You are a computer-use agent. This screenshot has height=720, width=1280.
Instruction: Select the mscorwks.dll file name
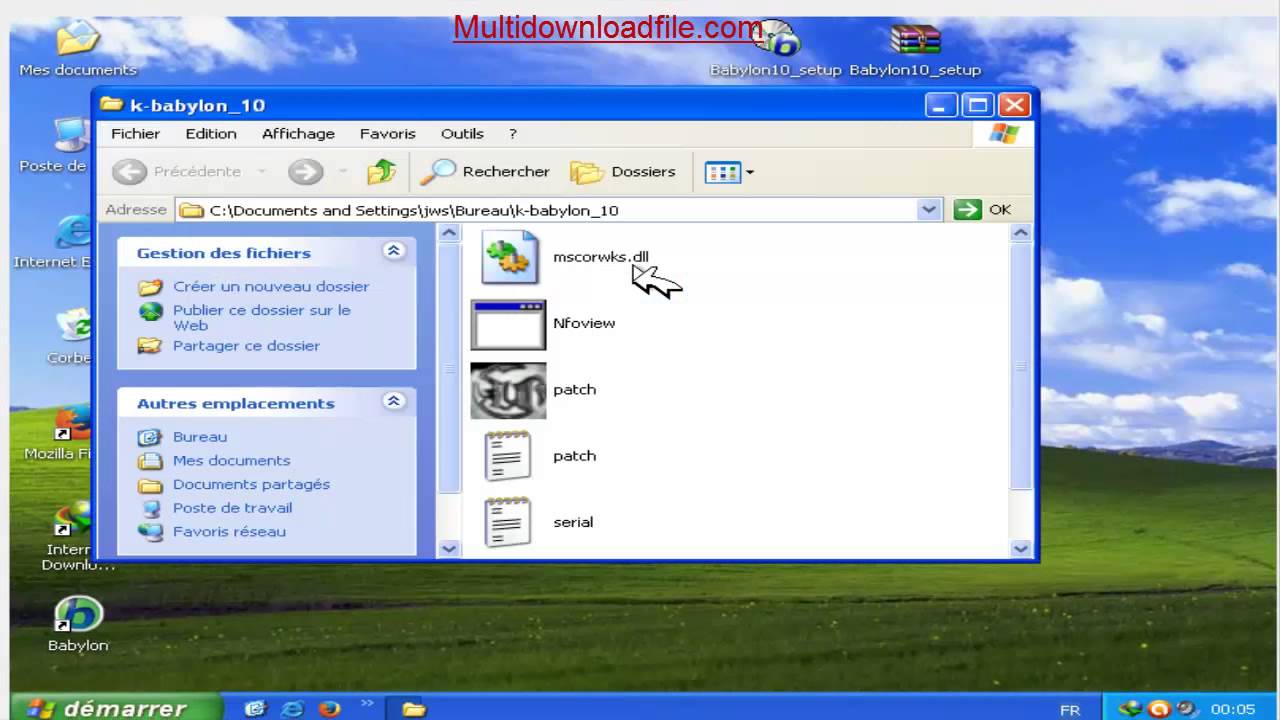coord(601,257)
